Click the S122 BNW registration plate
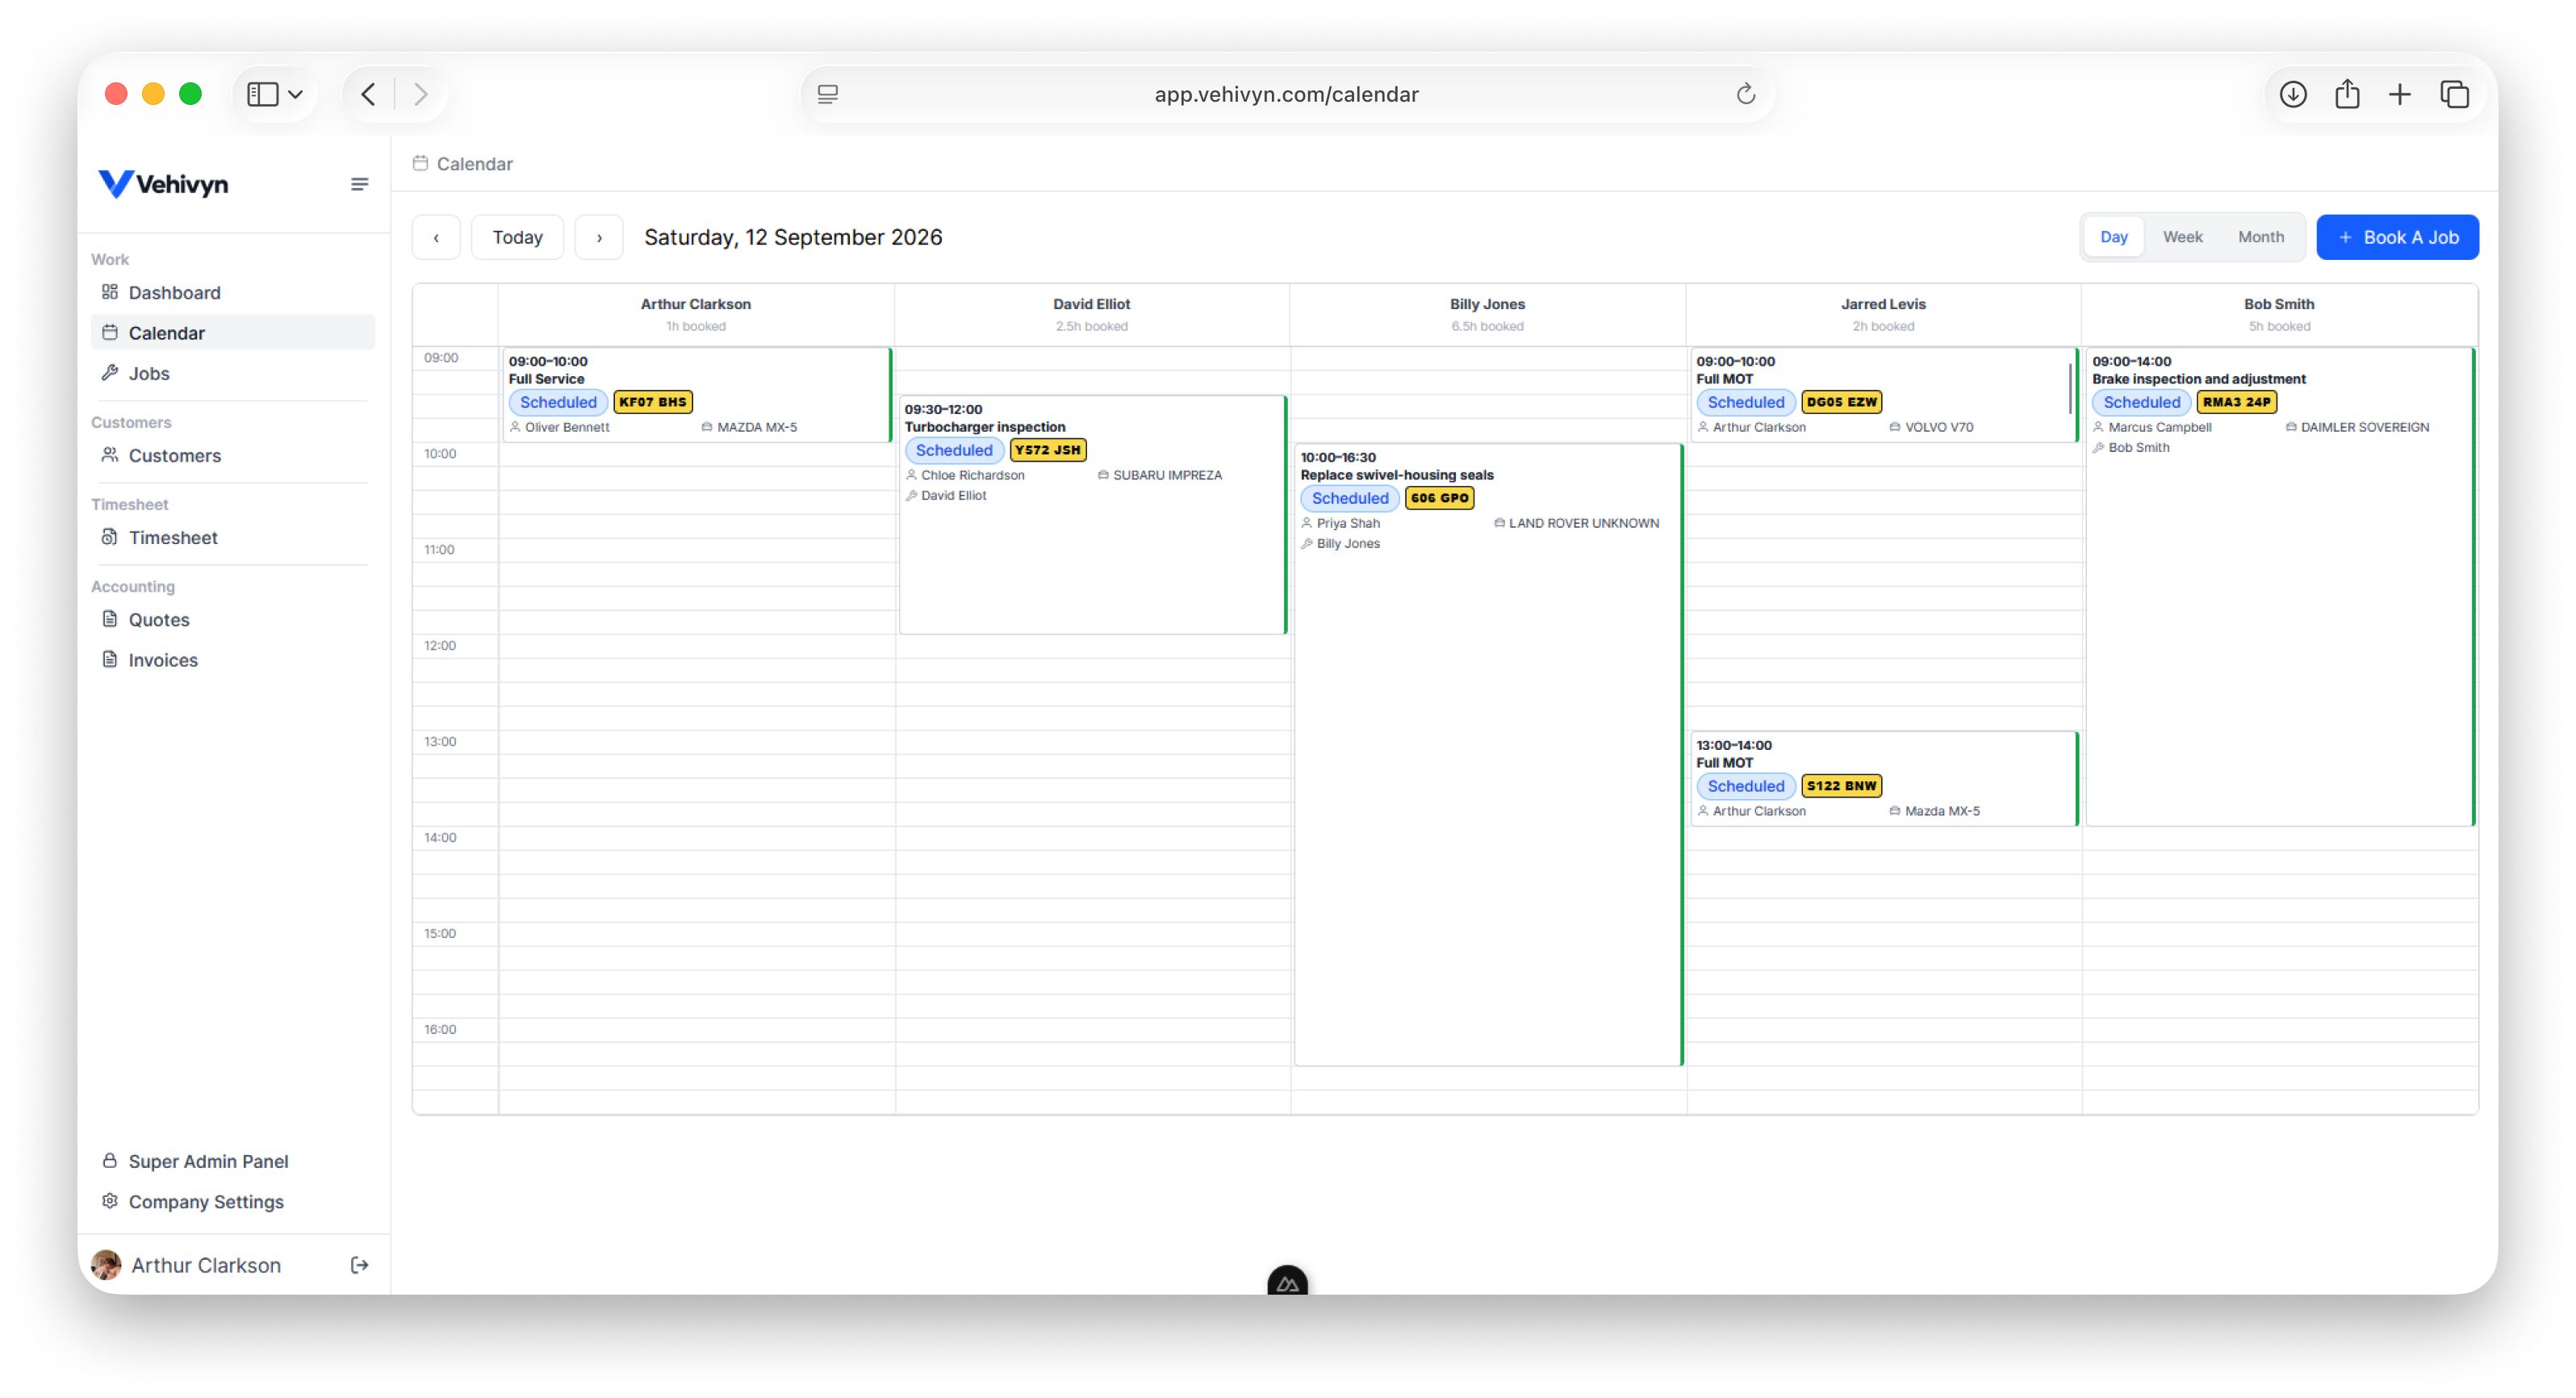This screenshot has height=1398, width=2576. [1841, 786]
